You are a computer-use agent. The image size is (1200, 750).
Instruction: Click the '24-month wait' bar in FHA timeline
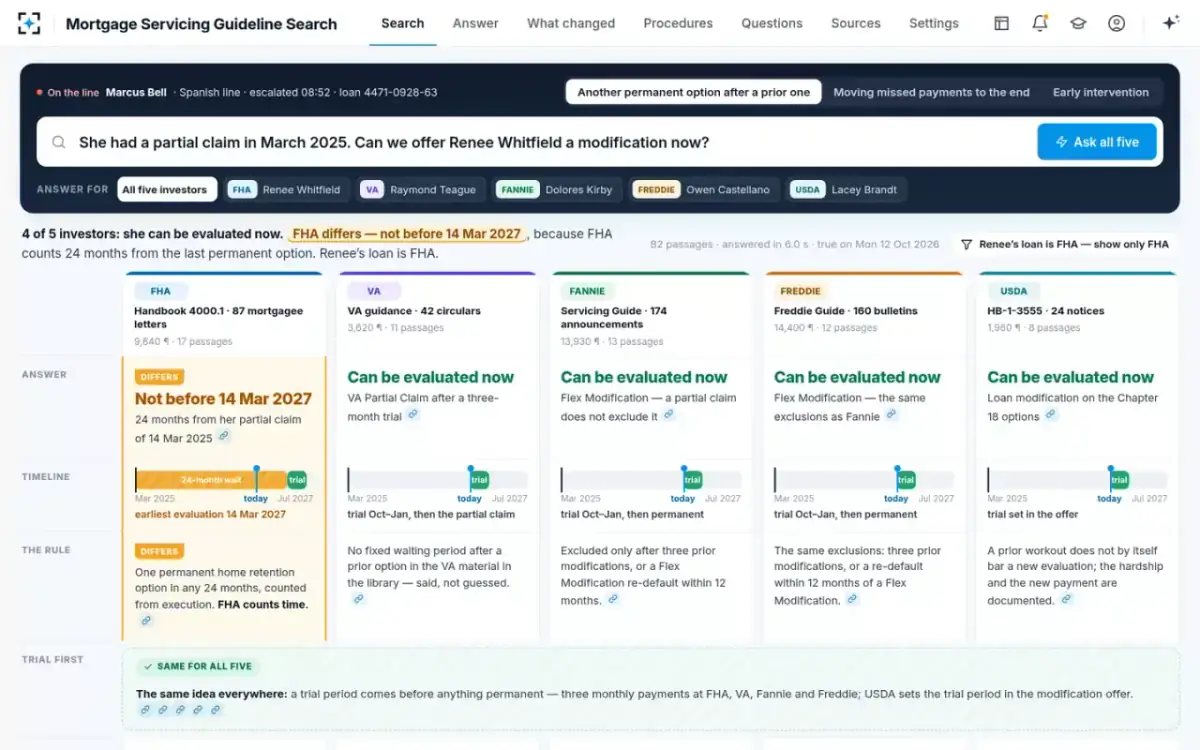211,480
